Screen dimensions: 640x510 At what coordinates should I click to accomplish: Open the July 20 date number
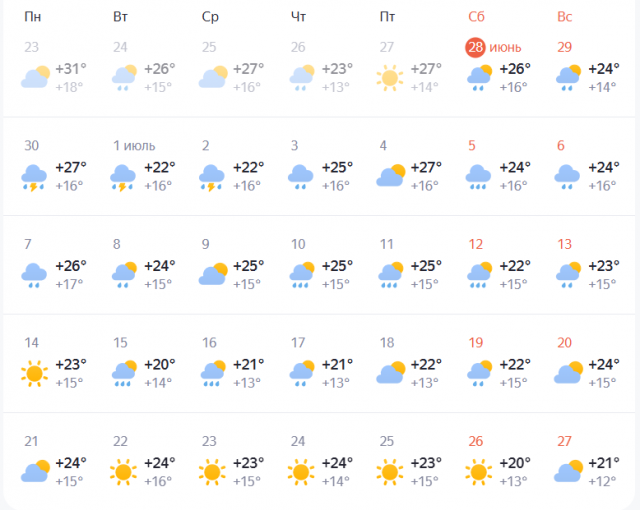tap(564, 343)
